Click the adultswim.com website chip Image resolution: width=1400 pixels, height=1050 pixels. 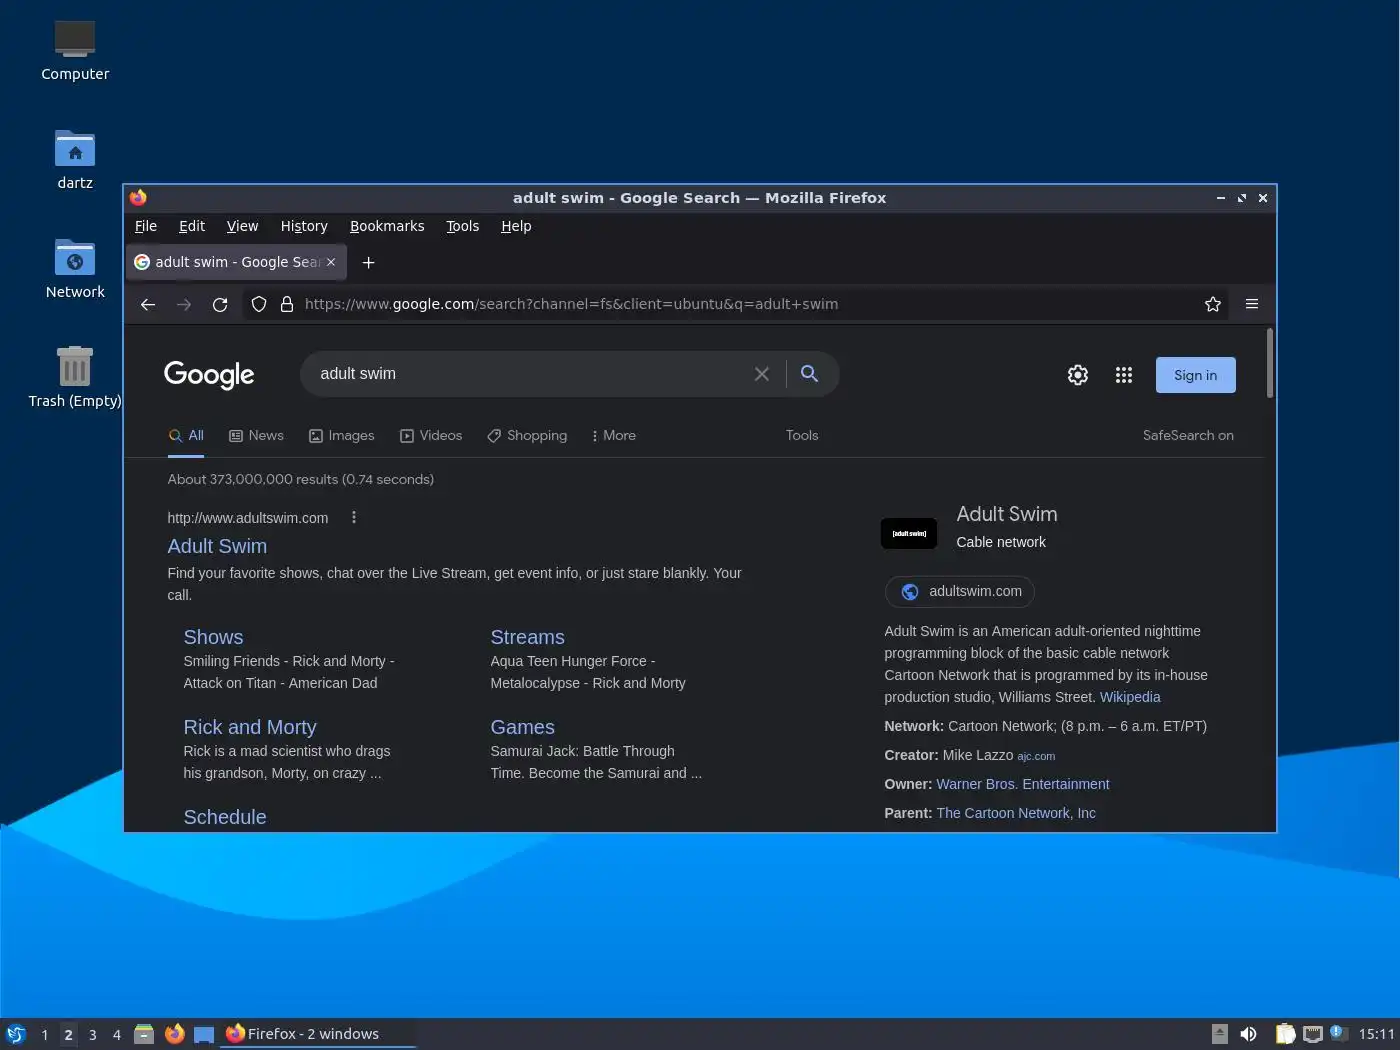(x=960, y=592)
